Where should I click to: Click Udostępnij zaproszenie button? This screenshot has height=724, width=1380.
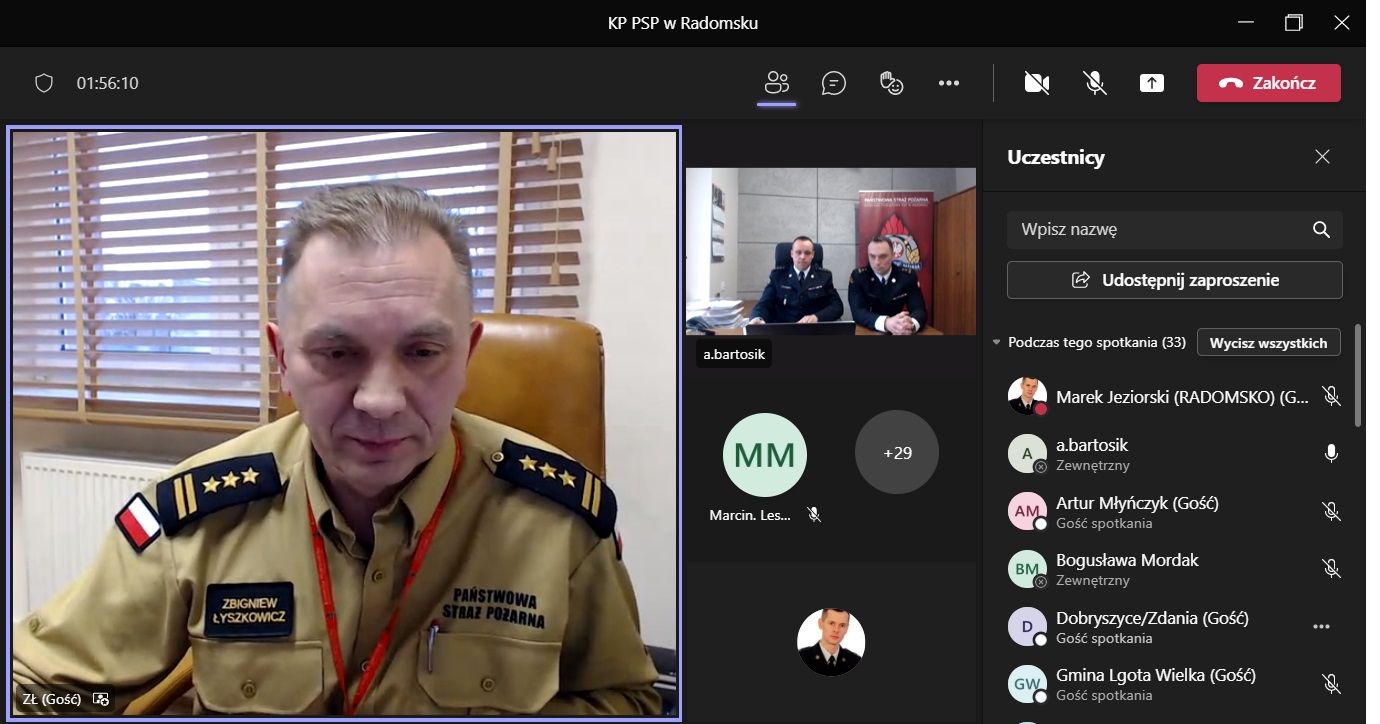[x=1174, y=280]
